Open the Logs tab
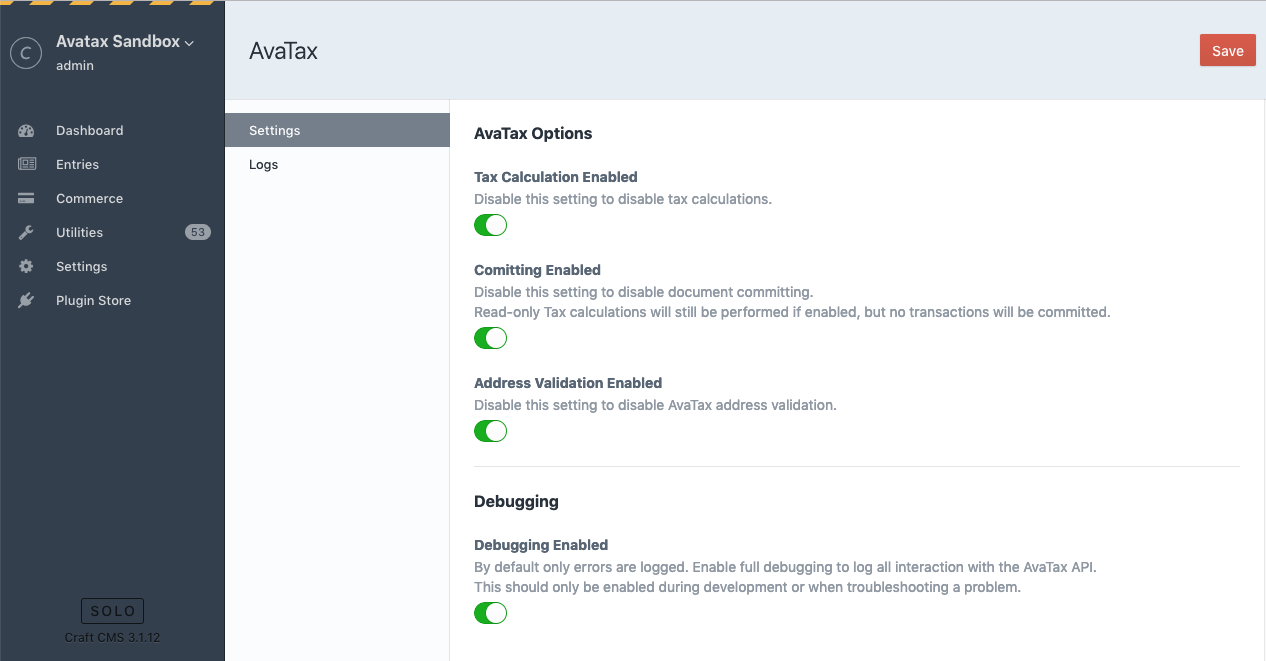The image size is (1266, 661). [x=264, y=165]
